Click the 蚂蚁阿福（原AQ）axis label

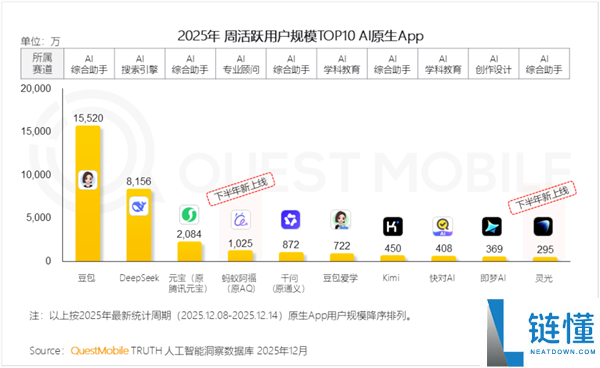pyautogui.click(x=239, y=283)
